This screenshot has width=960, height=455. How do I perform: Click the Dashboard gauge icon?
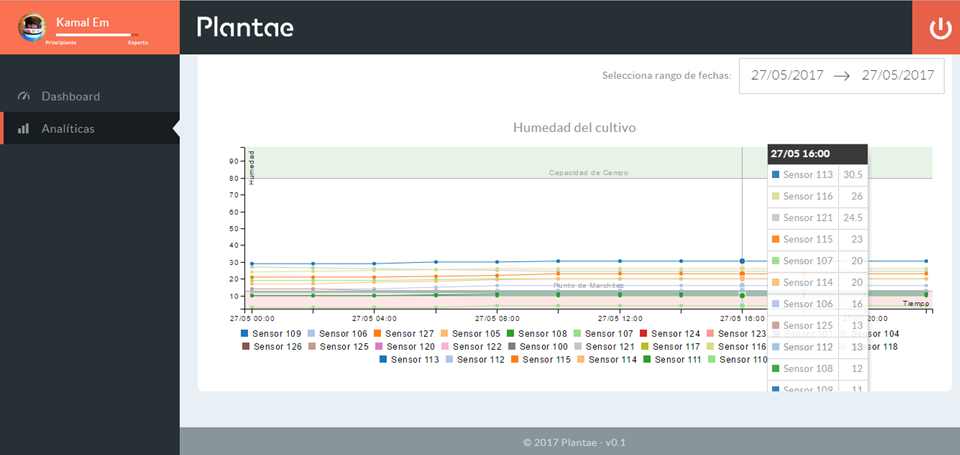coord(23,97)
